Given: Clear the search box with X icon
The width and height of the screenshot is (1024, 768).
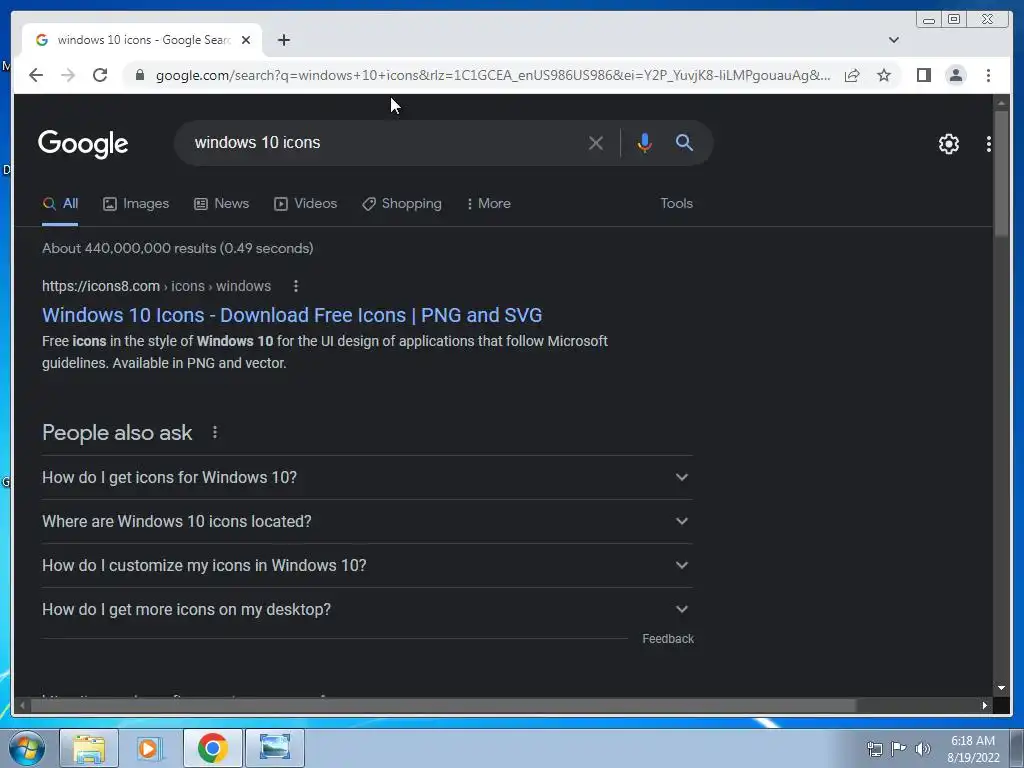Looking at the screenshot, I should point(596,142).
